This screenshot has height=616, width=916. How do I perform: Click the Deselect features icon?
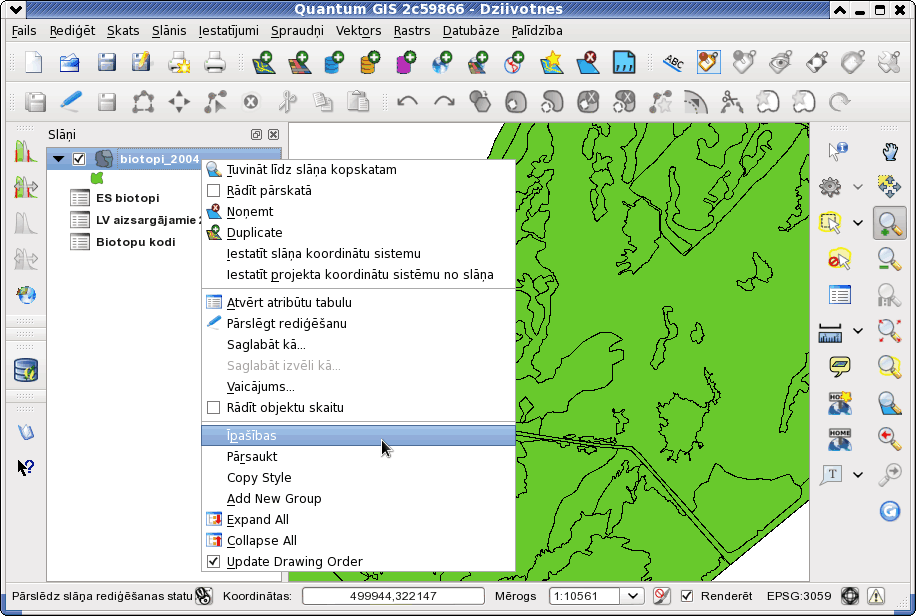pyautogui.click(x=839, y=259)
